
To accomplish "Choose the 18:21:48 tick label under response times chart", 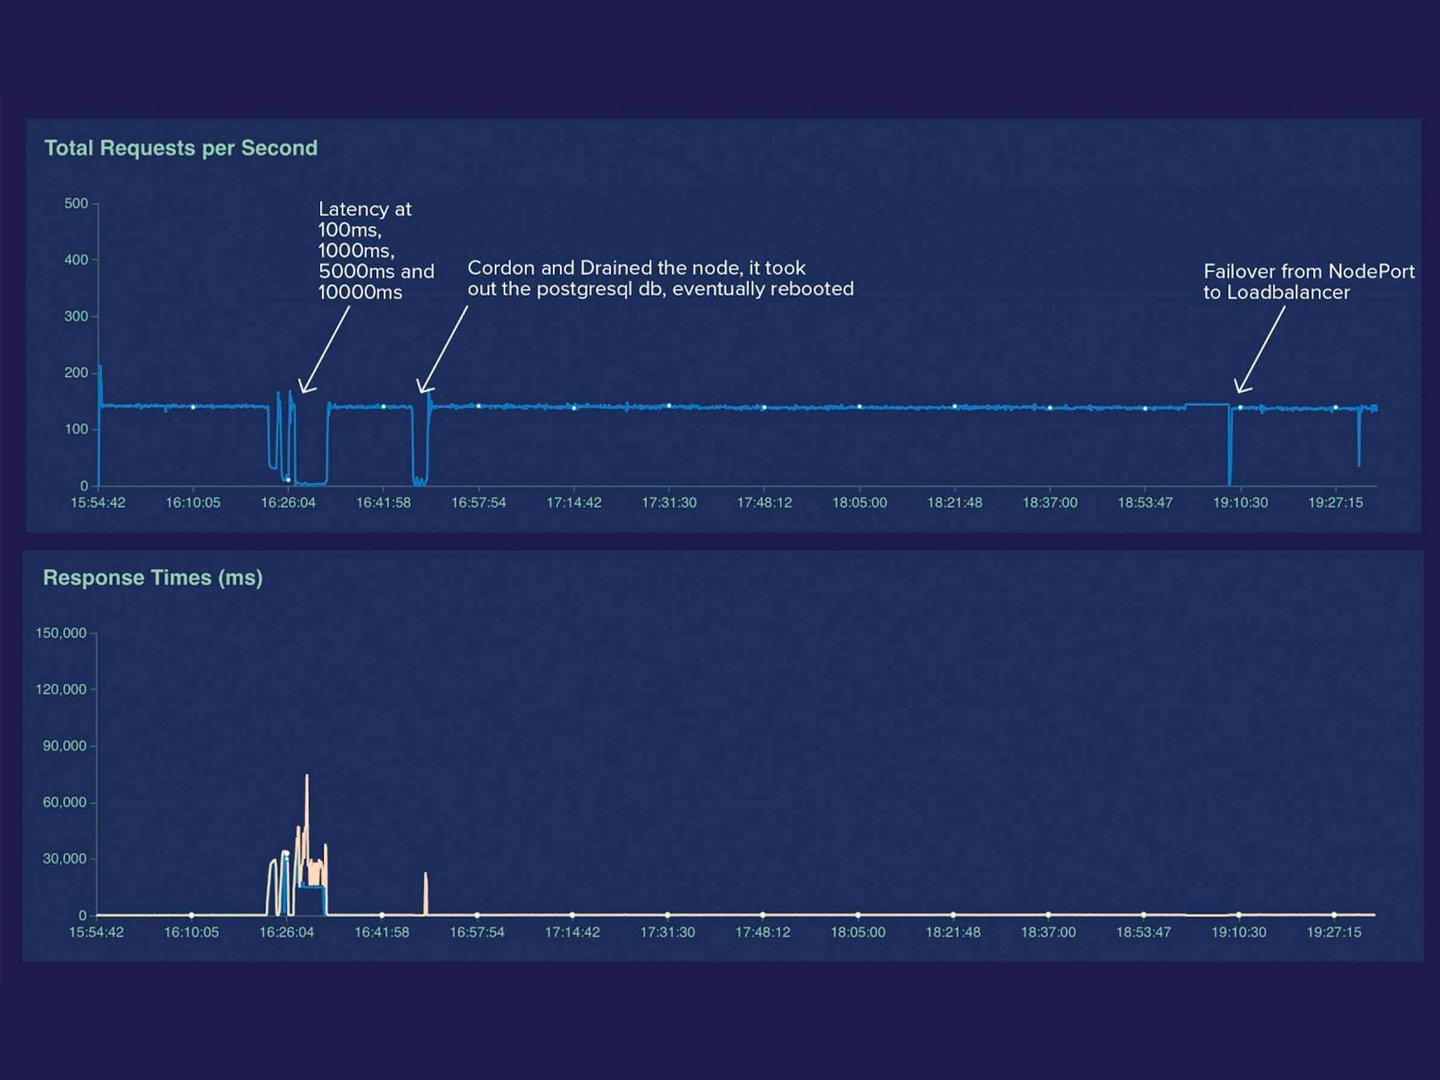I will [x=953, y=932].
